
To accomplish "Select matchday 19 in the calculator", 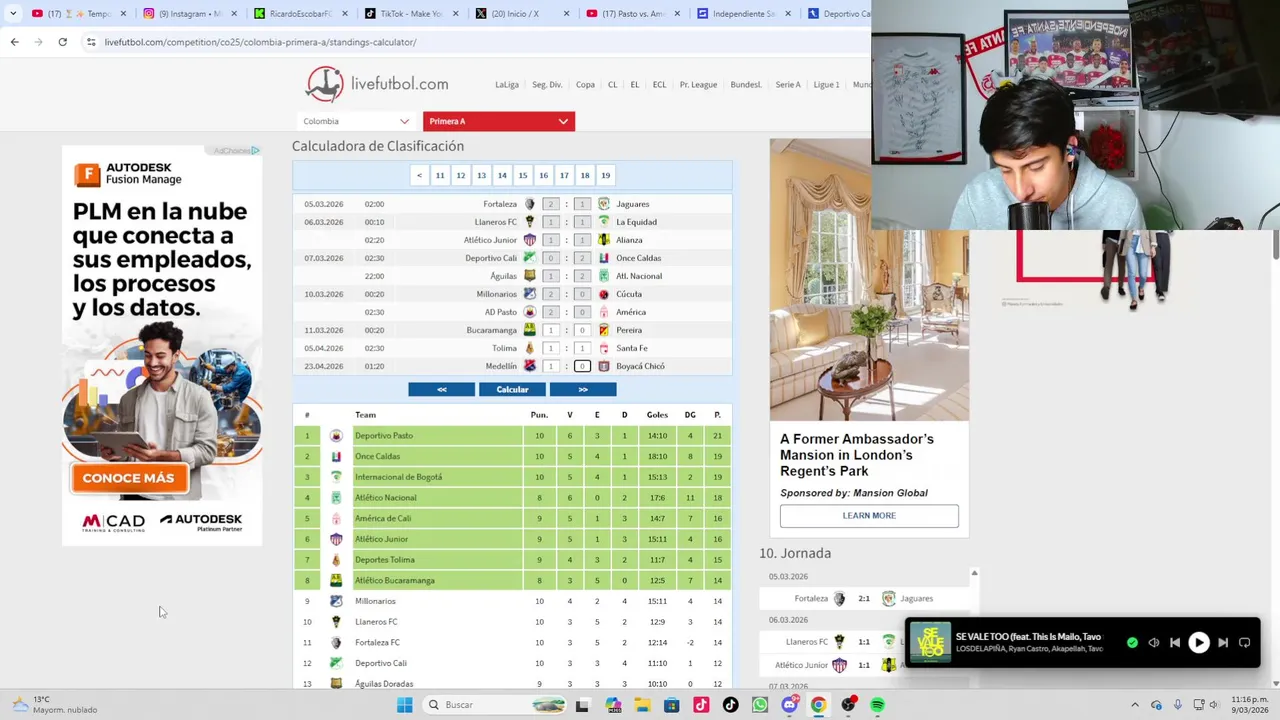I will 605,175.
